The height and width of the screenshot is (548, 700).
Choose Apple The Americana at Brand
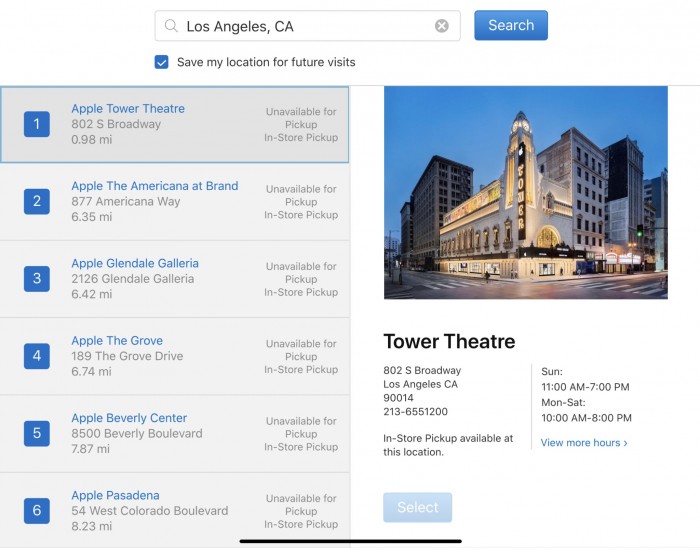point(154,186)
